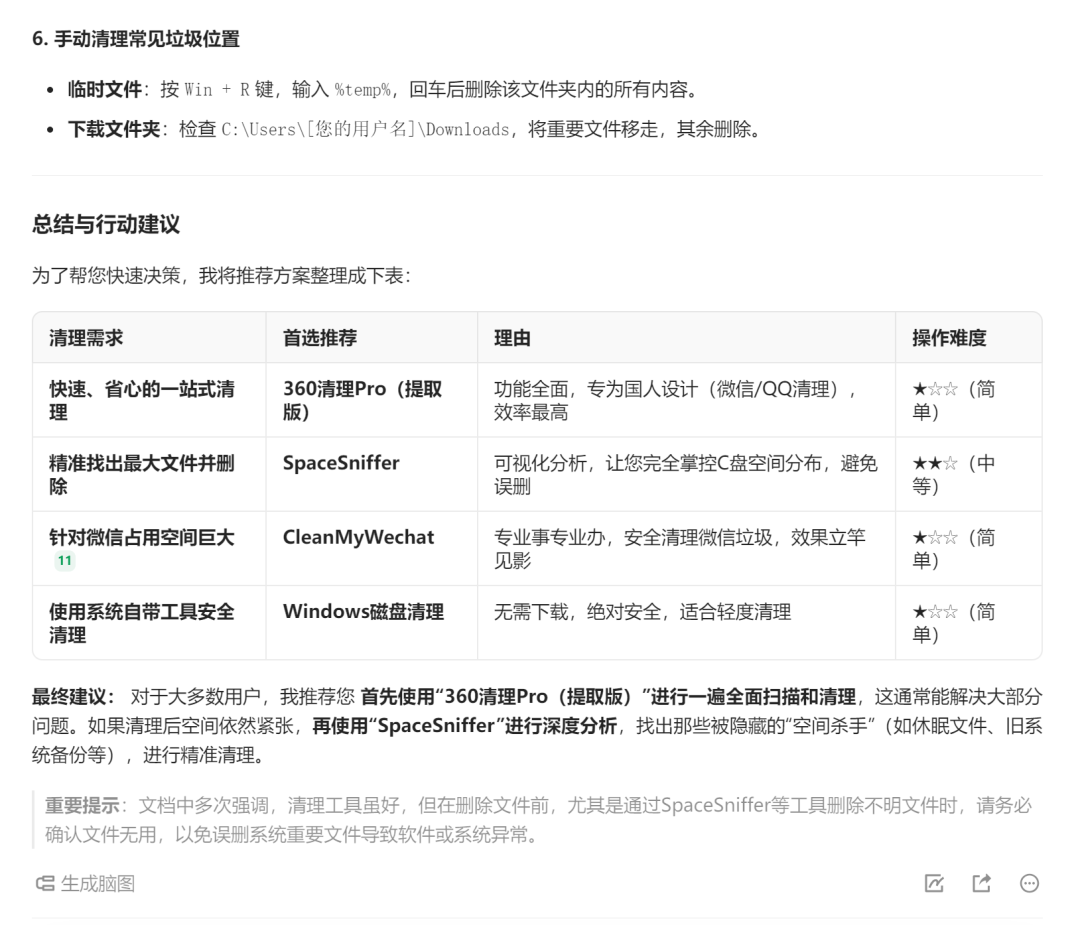Select the 操作难度 column header
The width and height of the screenshot is (1080, 925).
(968, 337)
